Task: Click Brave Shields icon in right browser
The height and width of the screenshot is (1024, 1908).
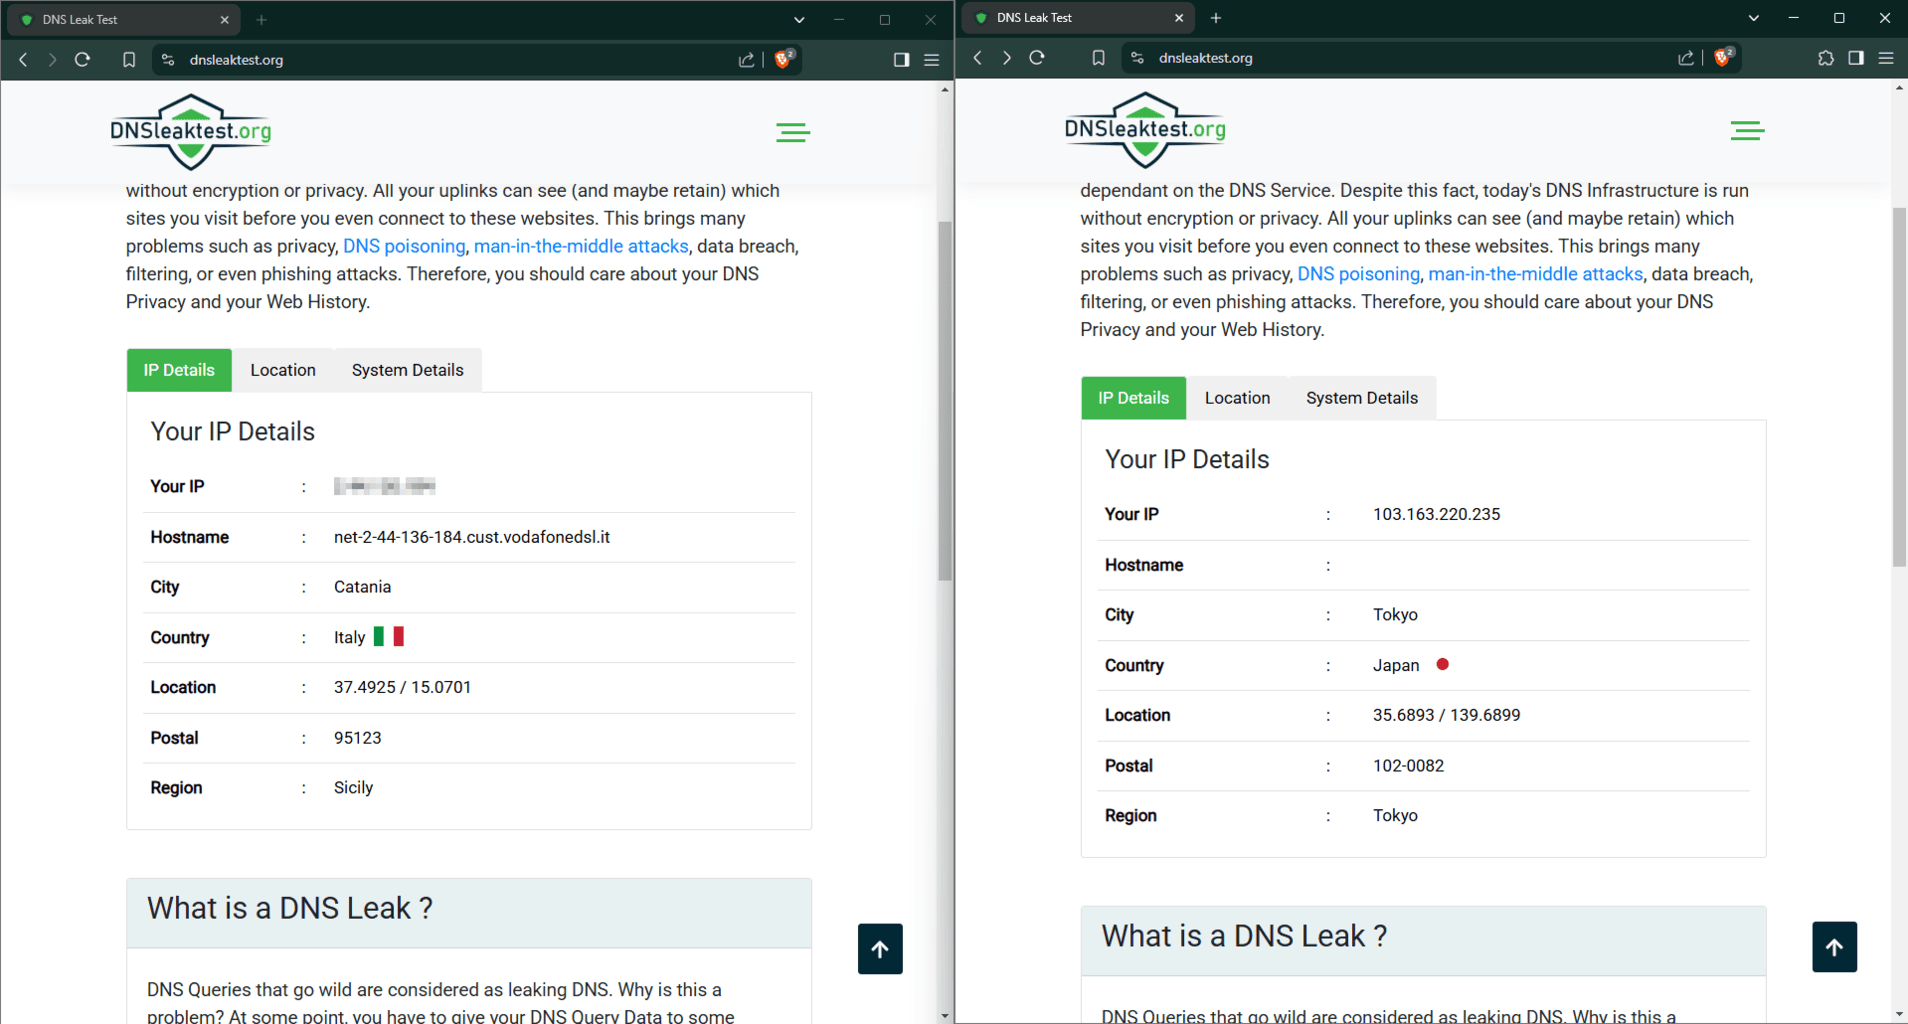Action: (1723, 57)
